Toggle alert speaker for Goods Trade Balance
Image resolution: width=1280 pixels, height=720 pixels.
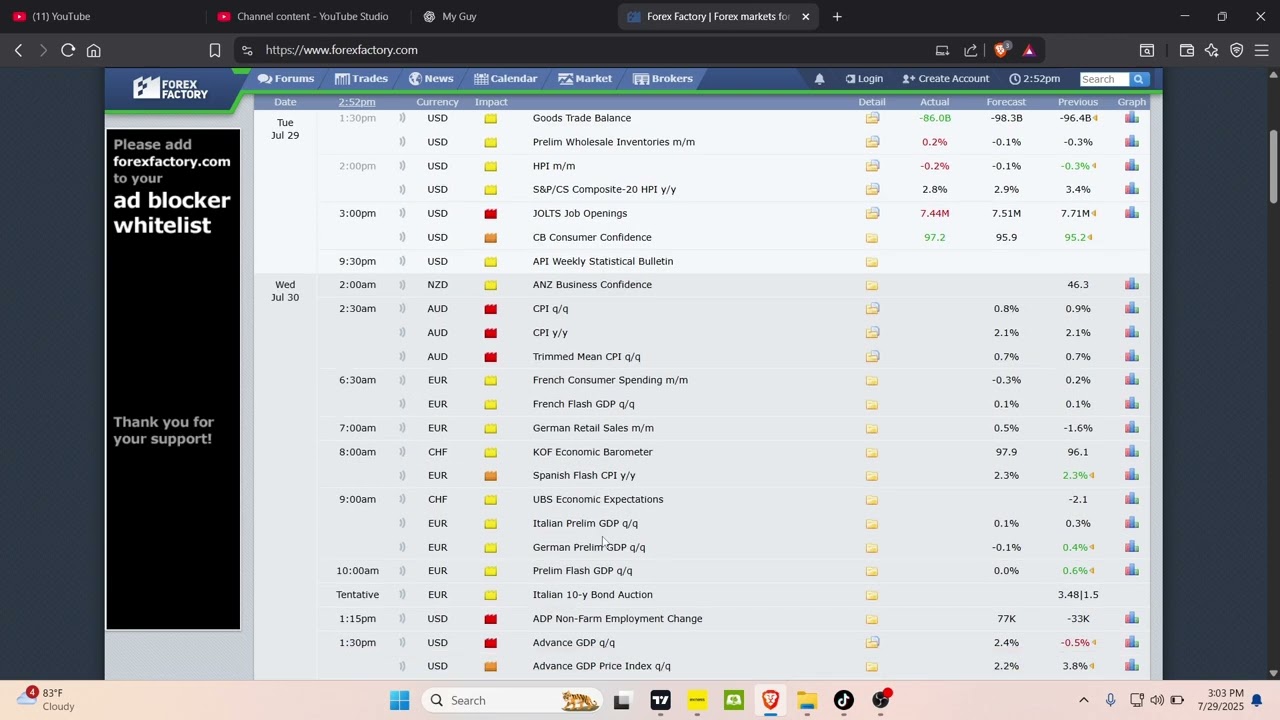click(x=402, y=118)
